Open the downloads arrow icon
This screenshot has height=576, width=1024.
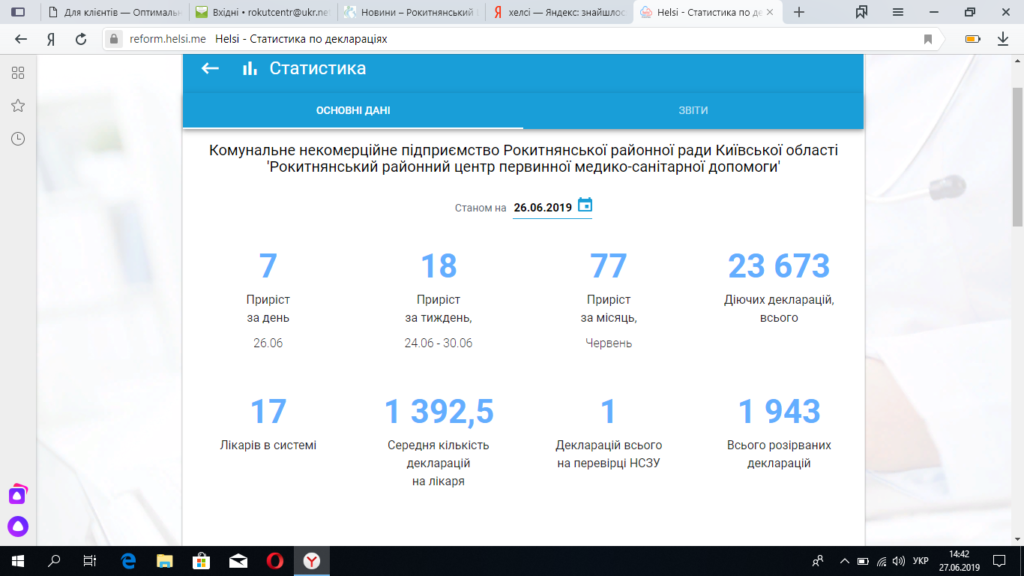[1003, 39]
